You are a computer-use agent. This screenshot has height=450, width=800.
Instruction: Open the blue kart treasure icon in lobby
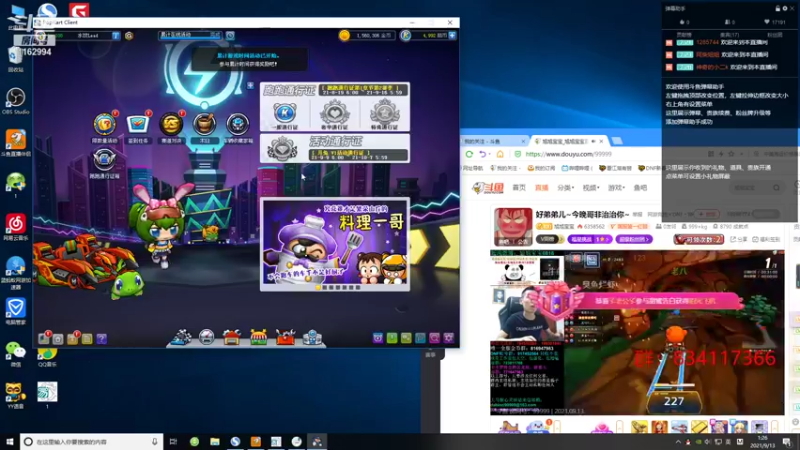tap(237, 123)
